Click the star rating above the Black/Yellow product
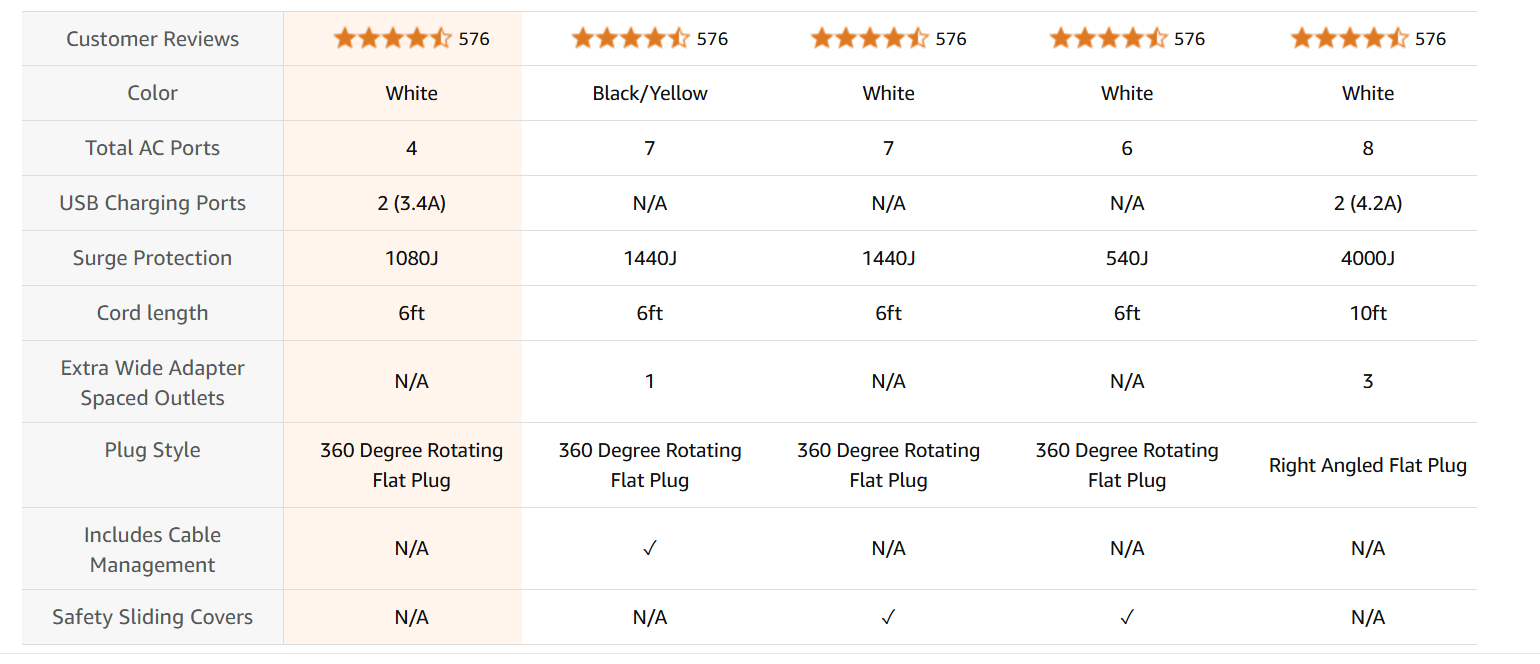 click(630, 39)
